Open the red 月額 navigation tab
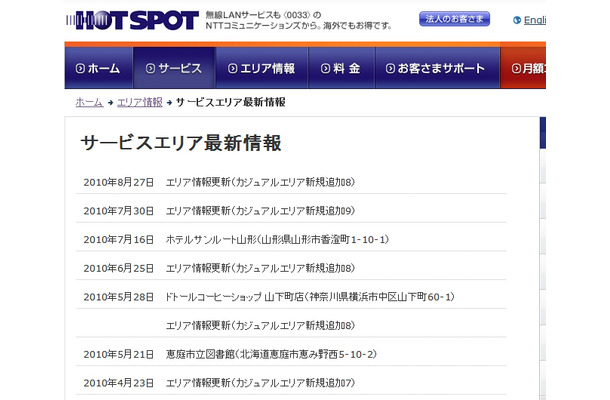610x400 pixels. coord(523,68)
